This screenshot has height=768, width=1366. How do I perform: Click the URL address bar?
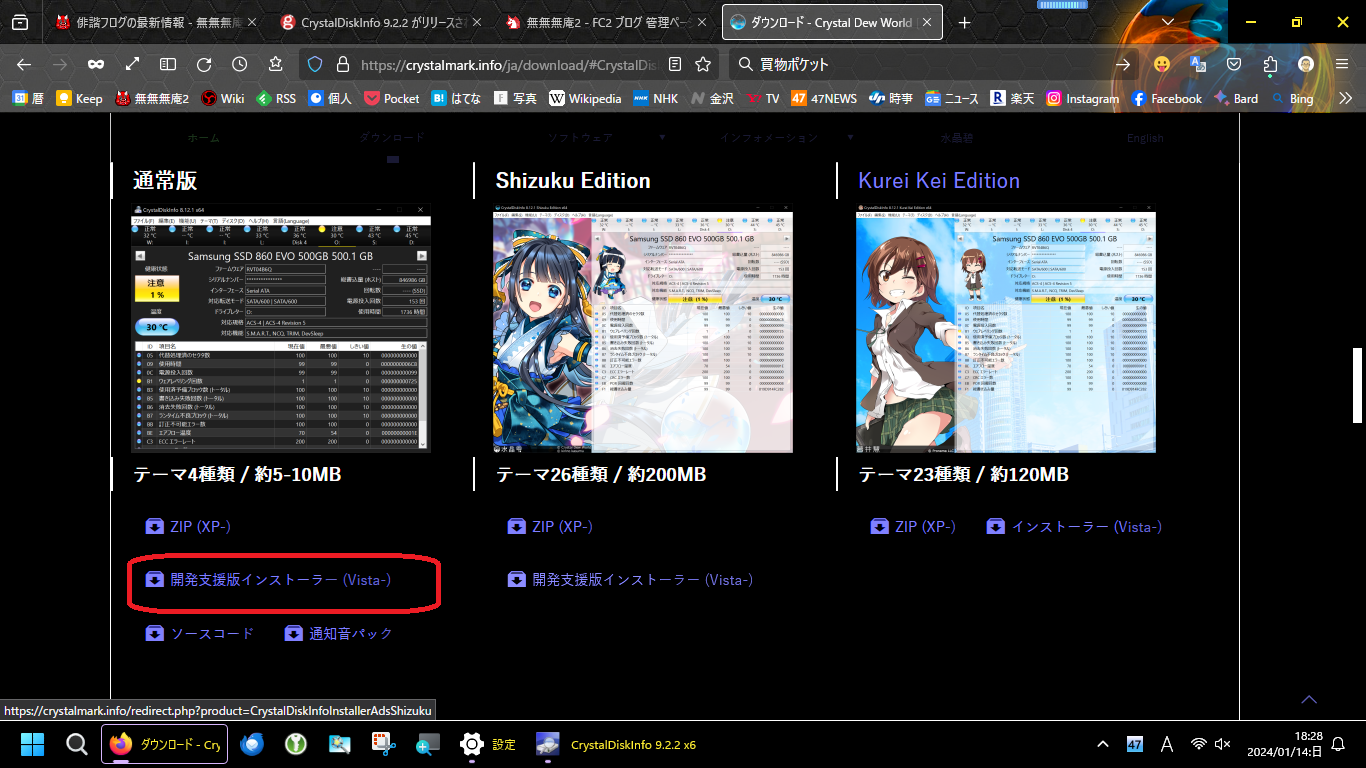point(508,64)
